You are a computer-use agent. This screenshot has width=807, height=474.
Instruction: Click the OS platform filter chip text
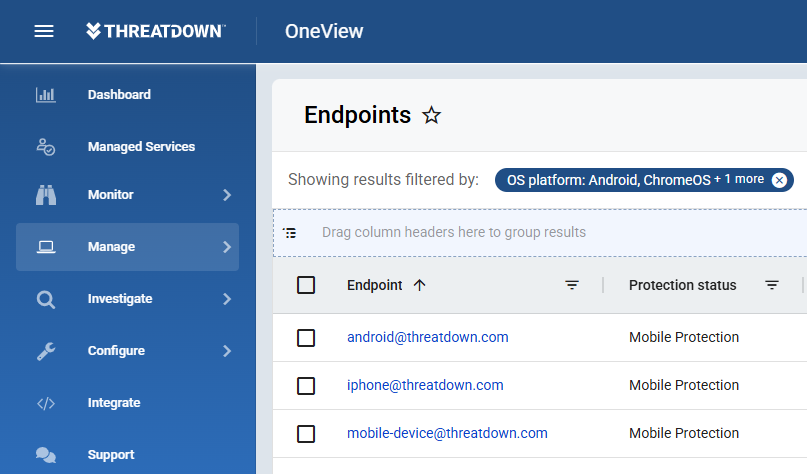[636, 180]
